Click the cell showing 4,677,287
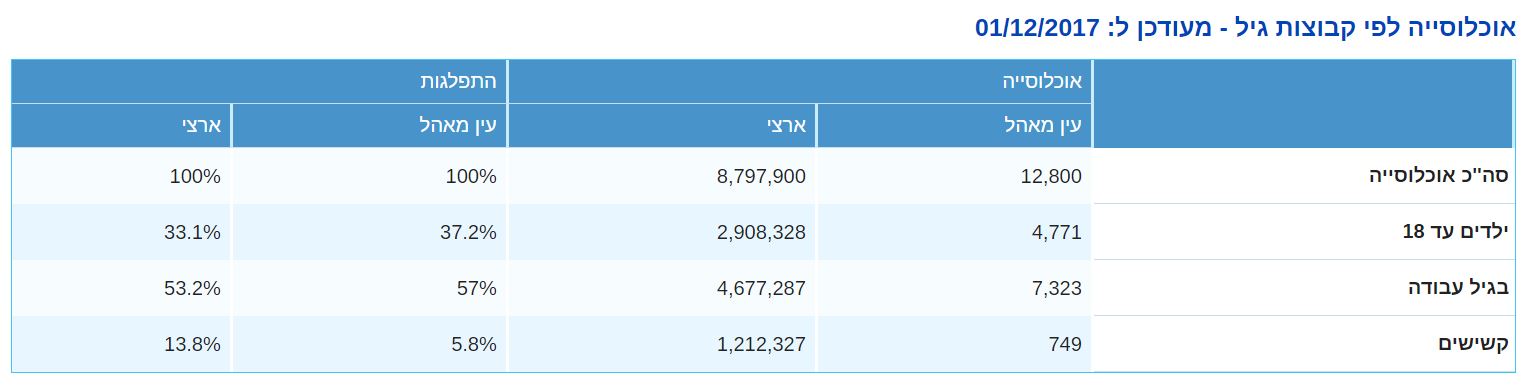Viewport: 1521px width, 389px height. click(x=663, y=288)
